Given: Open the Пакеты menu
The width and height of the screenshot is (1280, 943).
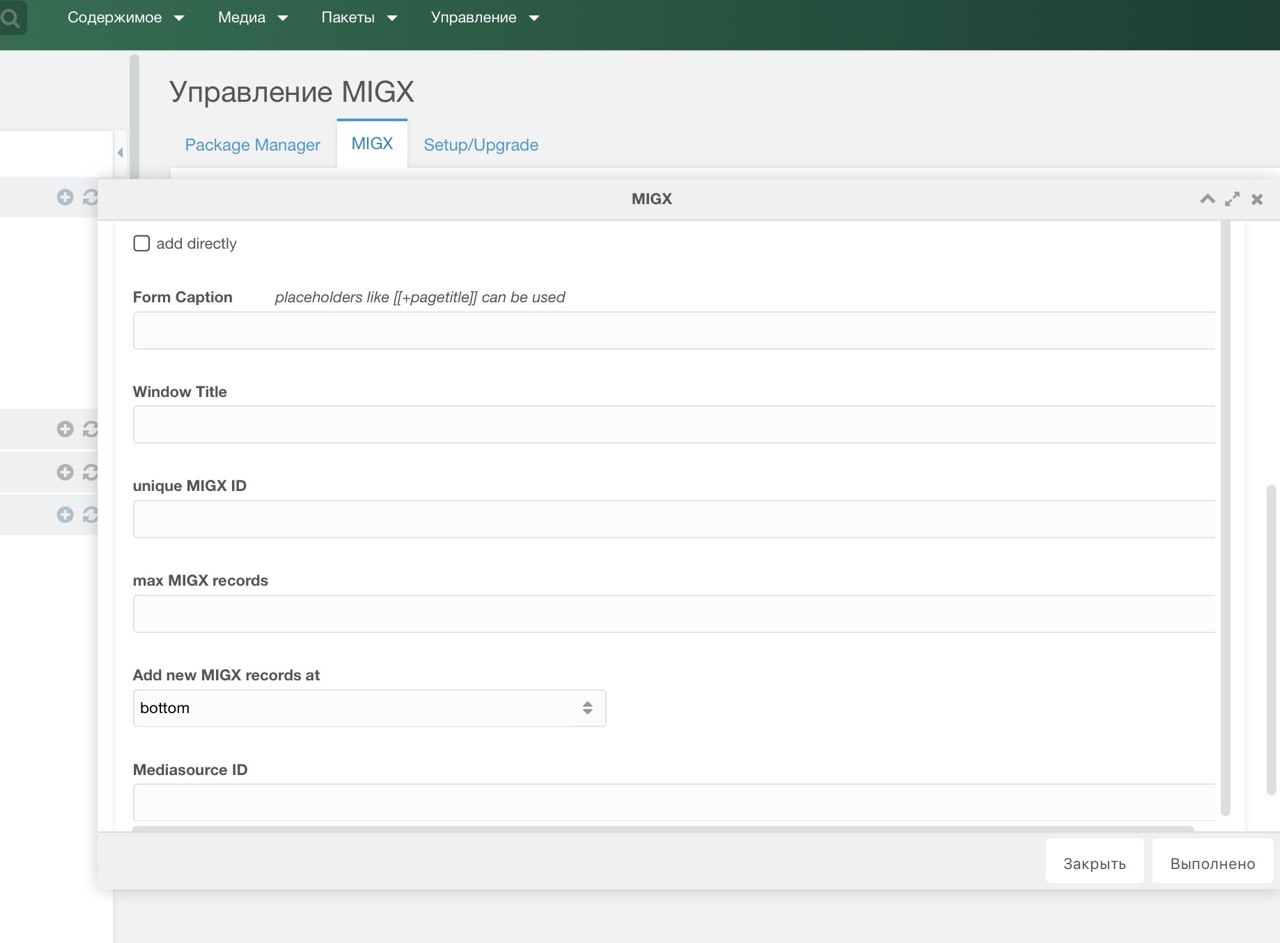Looking at the screenshot, I should point(359,18).
